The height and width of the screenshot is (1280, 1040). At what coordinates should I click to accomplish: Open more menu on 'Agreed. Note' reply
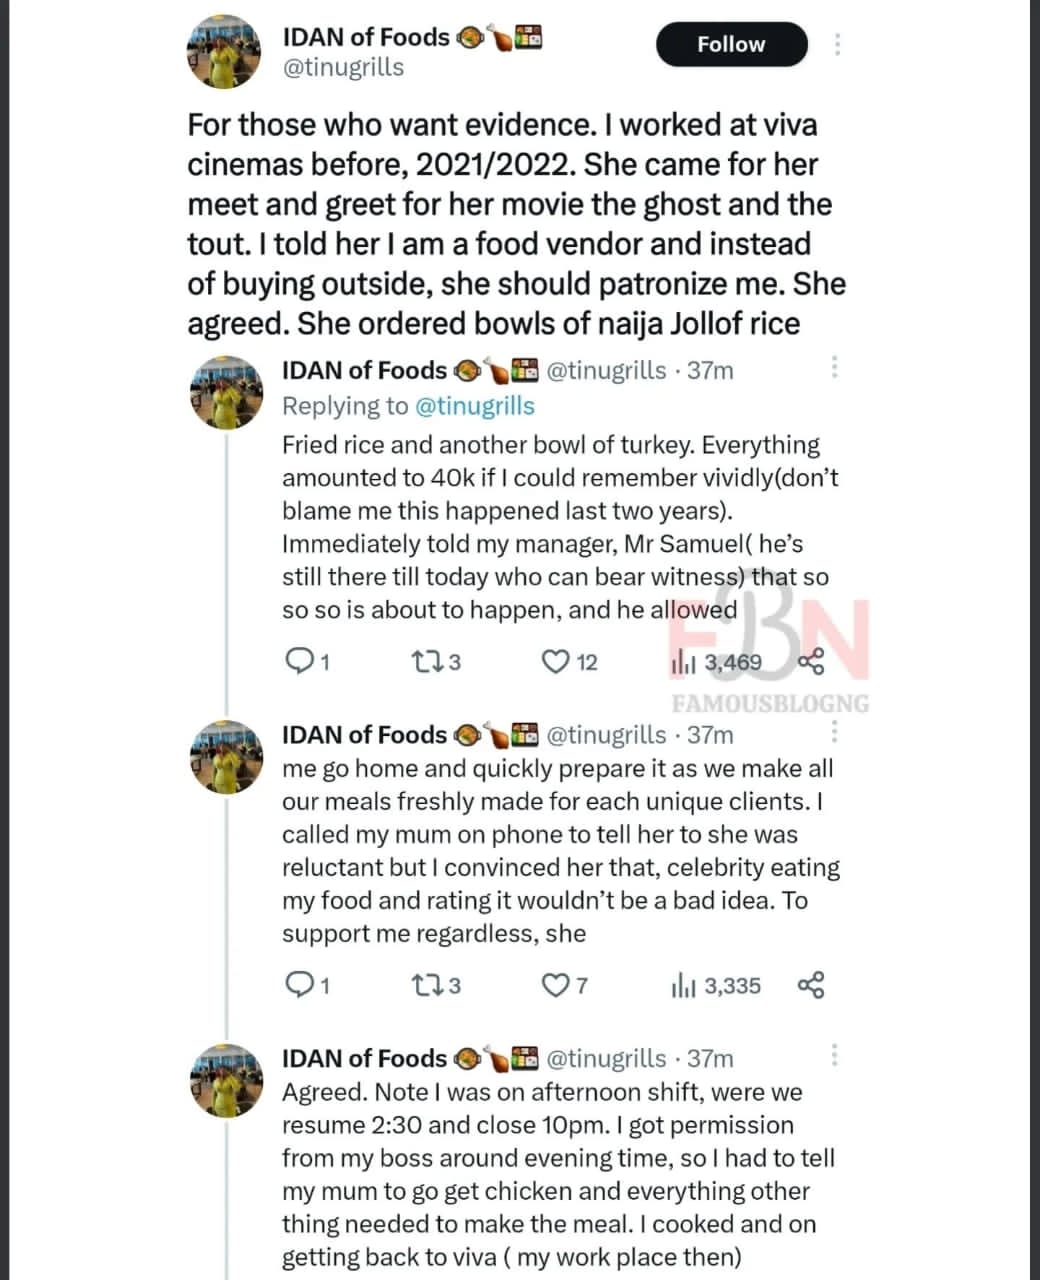(x=834, y=1056)
